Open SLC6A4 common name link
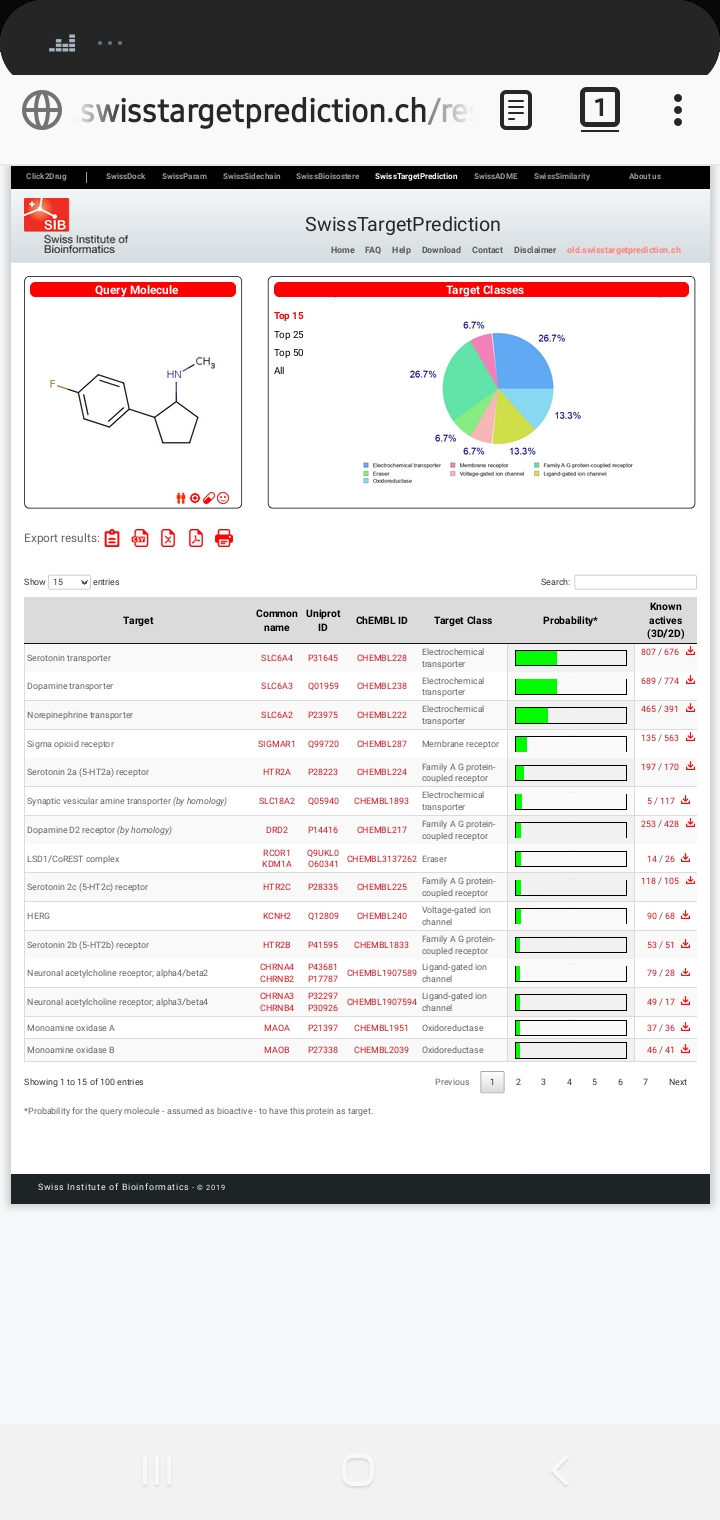The image size is (720, 1520). tap(277, 658)
